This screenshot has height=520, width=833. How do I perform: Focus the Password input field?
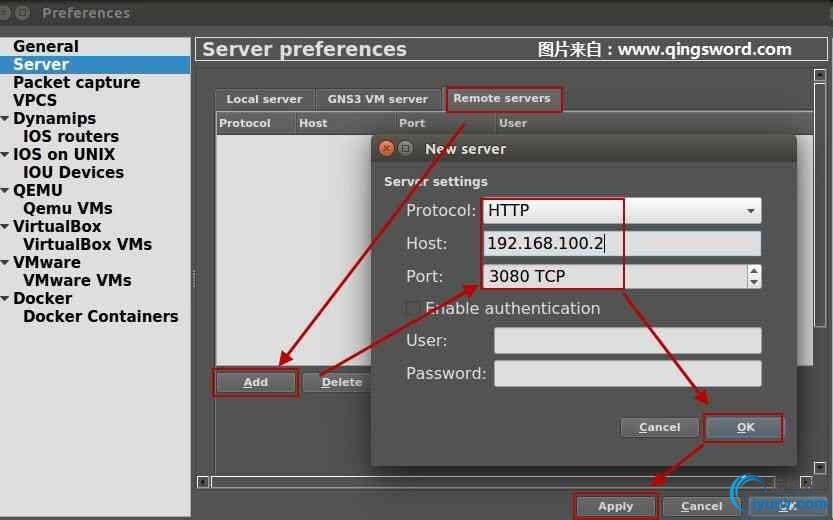[x=627, y=374]
